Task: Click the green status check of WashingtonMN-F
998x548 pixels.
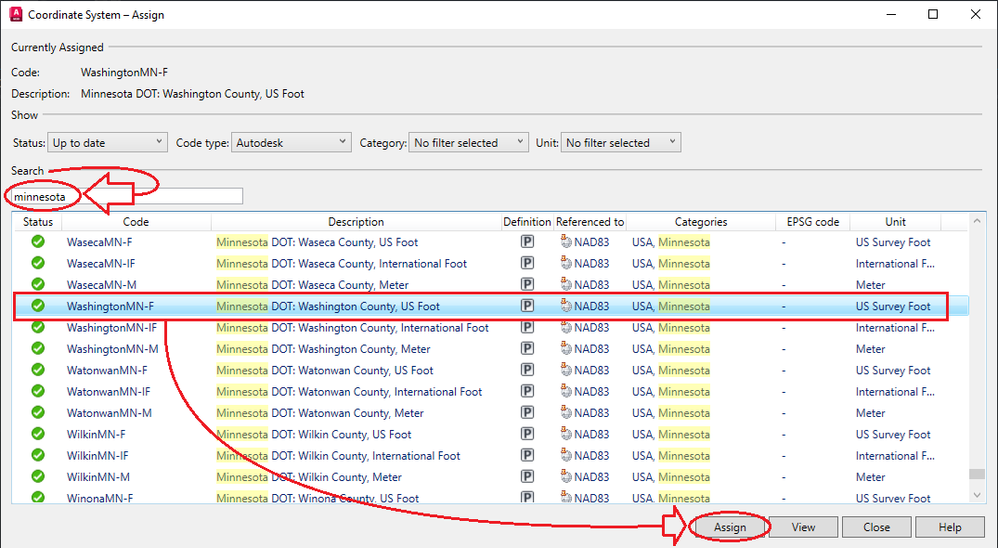Action: [38, 306]
